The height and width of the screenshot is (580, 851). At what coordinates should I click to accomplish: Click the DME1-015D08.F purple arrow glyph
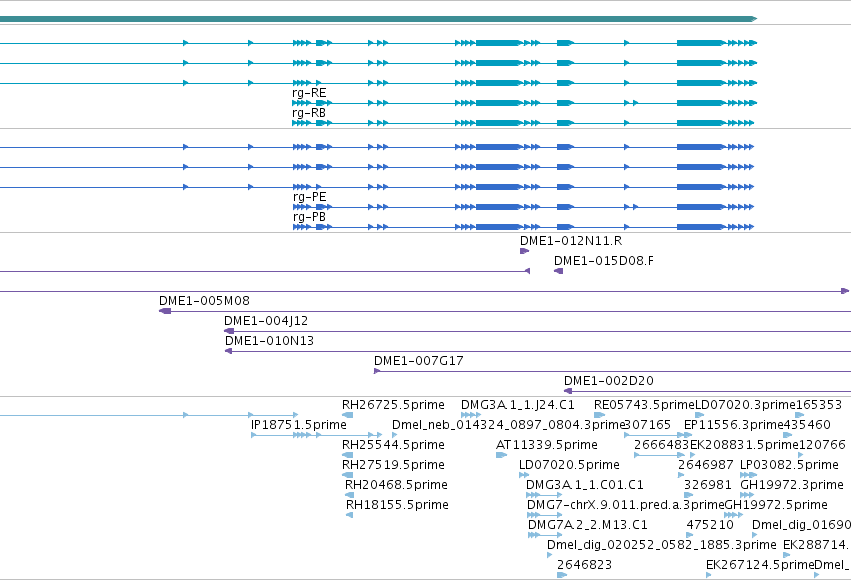pyautogui.click(x=558, y=271)
